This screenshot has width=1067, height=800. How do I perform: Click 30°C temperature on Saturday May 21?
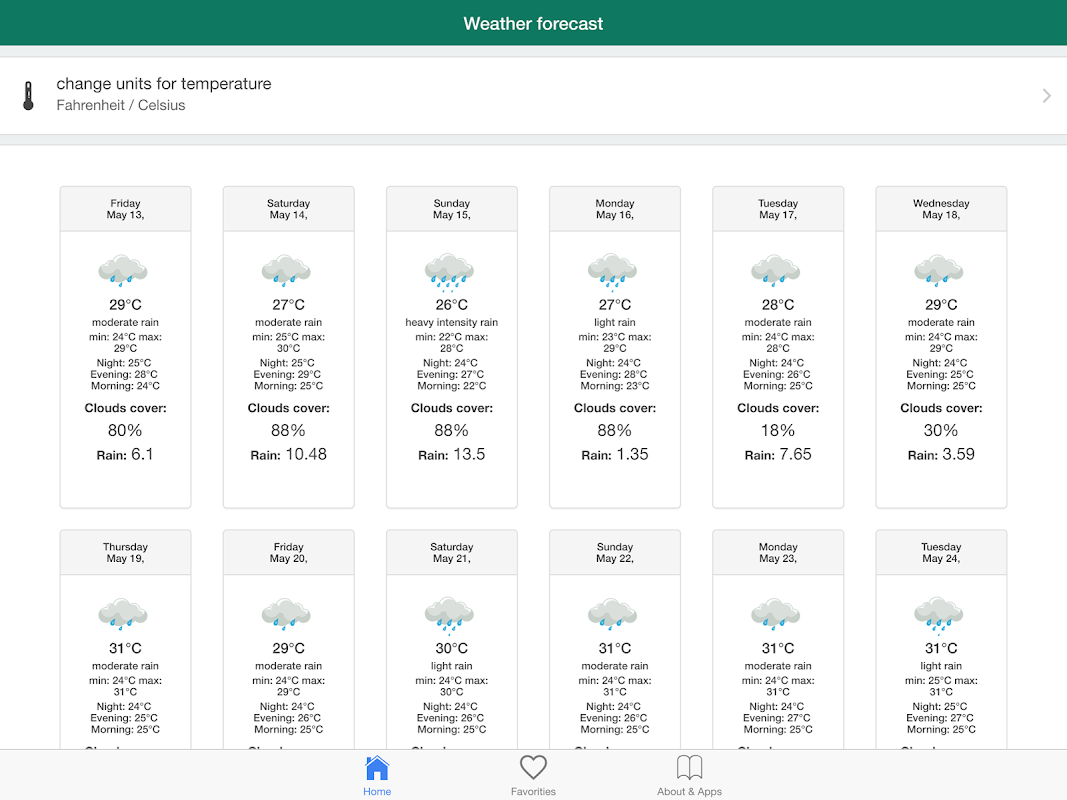pos(452,648)
